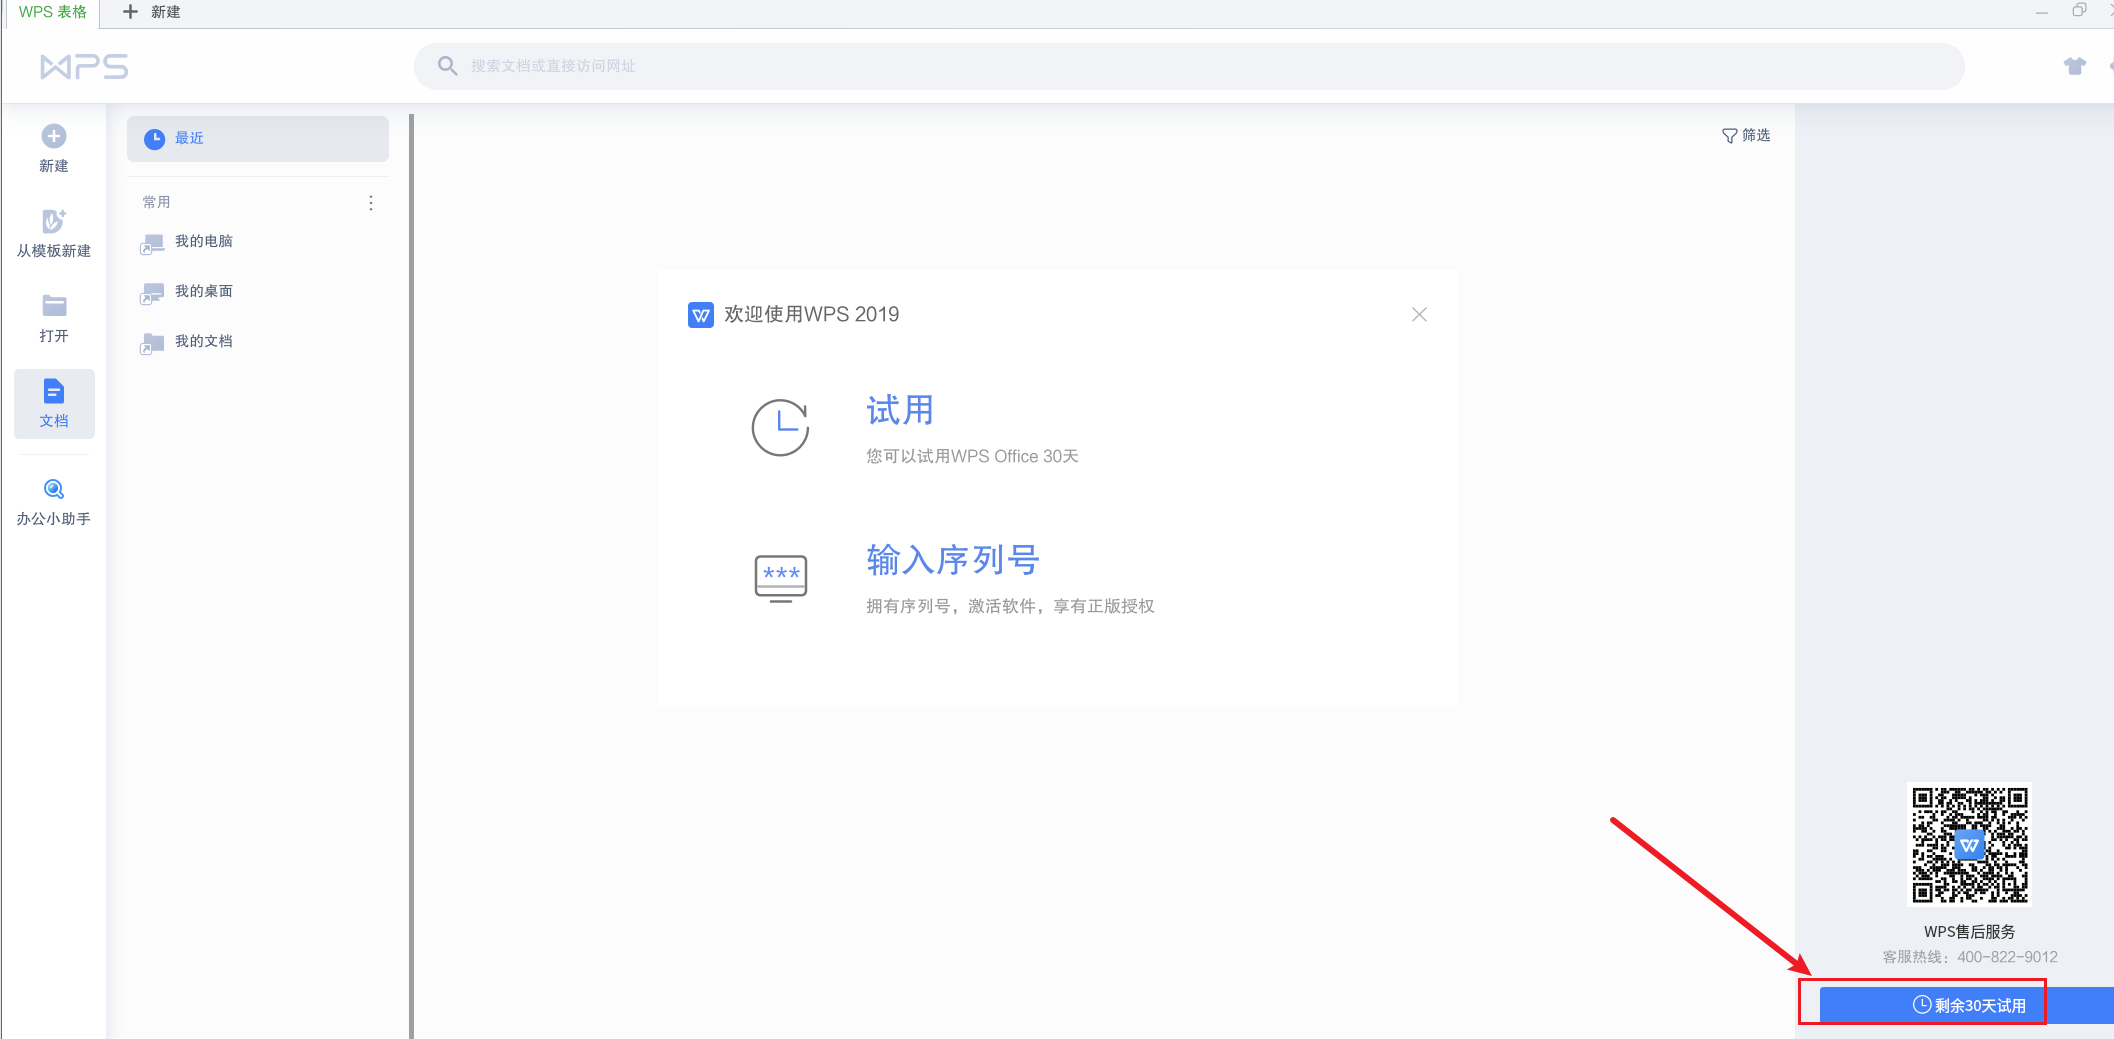Click the 新建 tab with plus sign

151,12
